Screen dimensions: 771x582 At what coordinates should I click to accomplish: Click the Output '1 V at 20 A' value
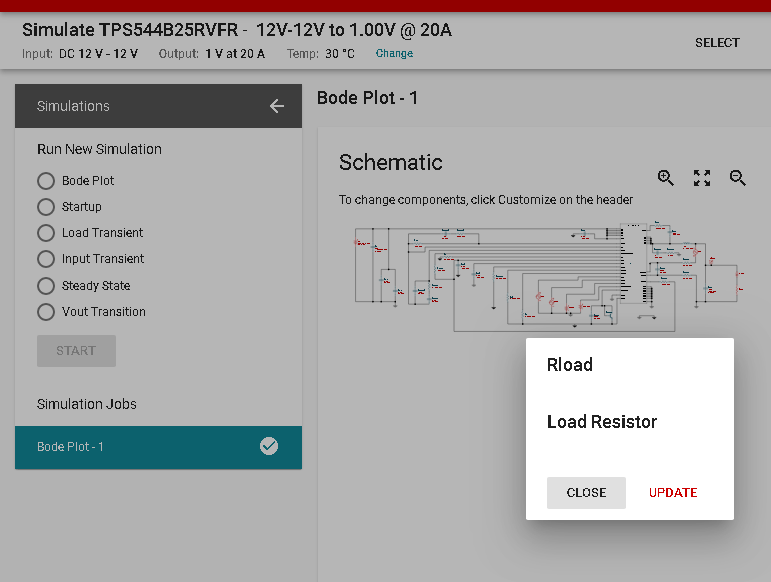click(x=235, y=54)
